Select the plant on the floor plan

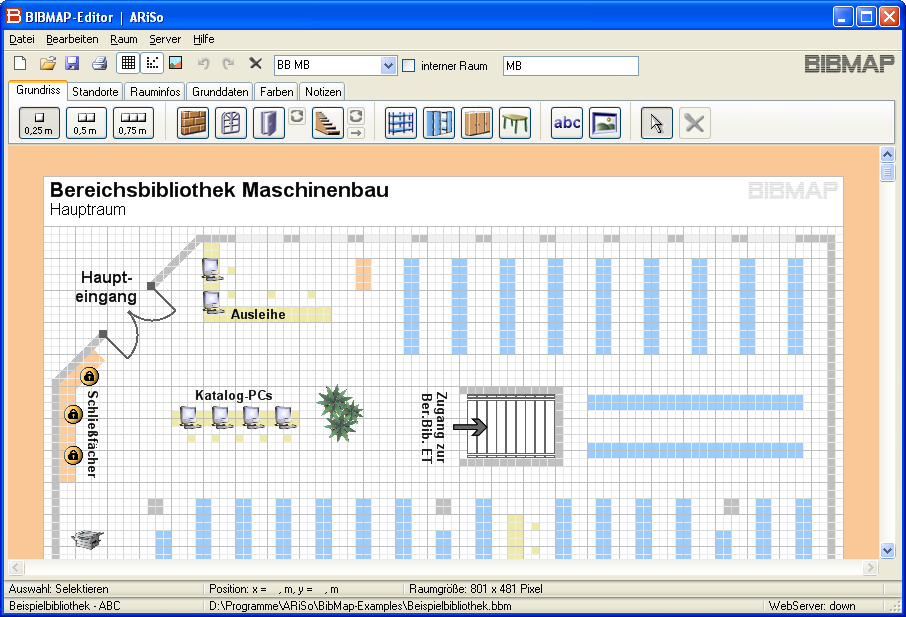point(340,412)
